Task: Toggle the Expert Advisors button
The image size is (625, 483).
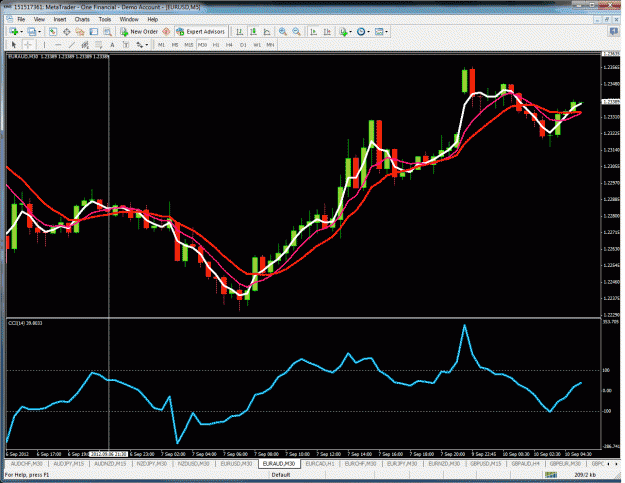Action: point(200,31)
